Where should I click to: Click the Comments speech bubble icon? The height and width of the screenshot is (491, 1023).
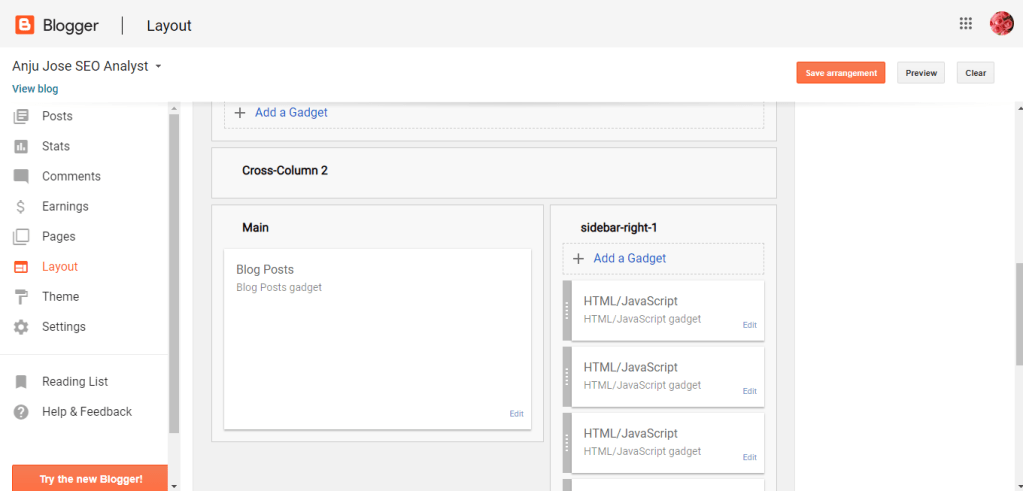pyautogui.click(x=21, y=176)
